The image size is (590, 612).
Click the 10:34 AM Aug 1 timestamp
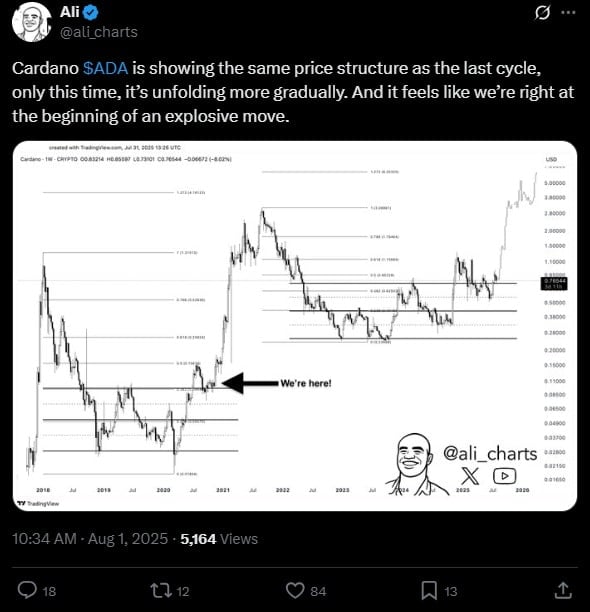pos(90,539)
